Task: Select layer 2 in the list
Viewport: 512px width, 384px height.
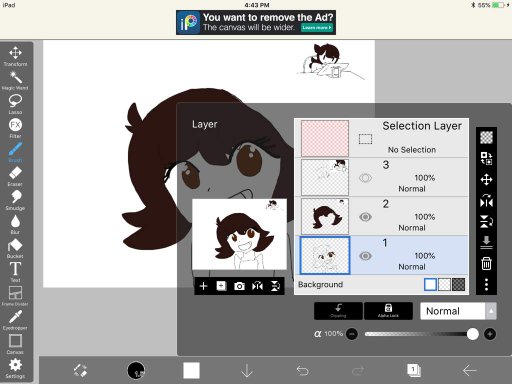Action: pos(381,216)
